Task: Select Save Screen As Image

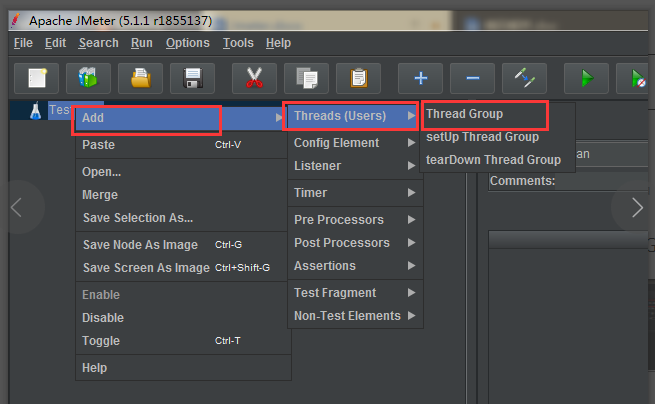Action: click(x=181, y=268)
